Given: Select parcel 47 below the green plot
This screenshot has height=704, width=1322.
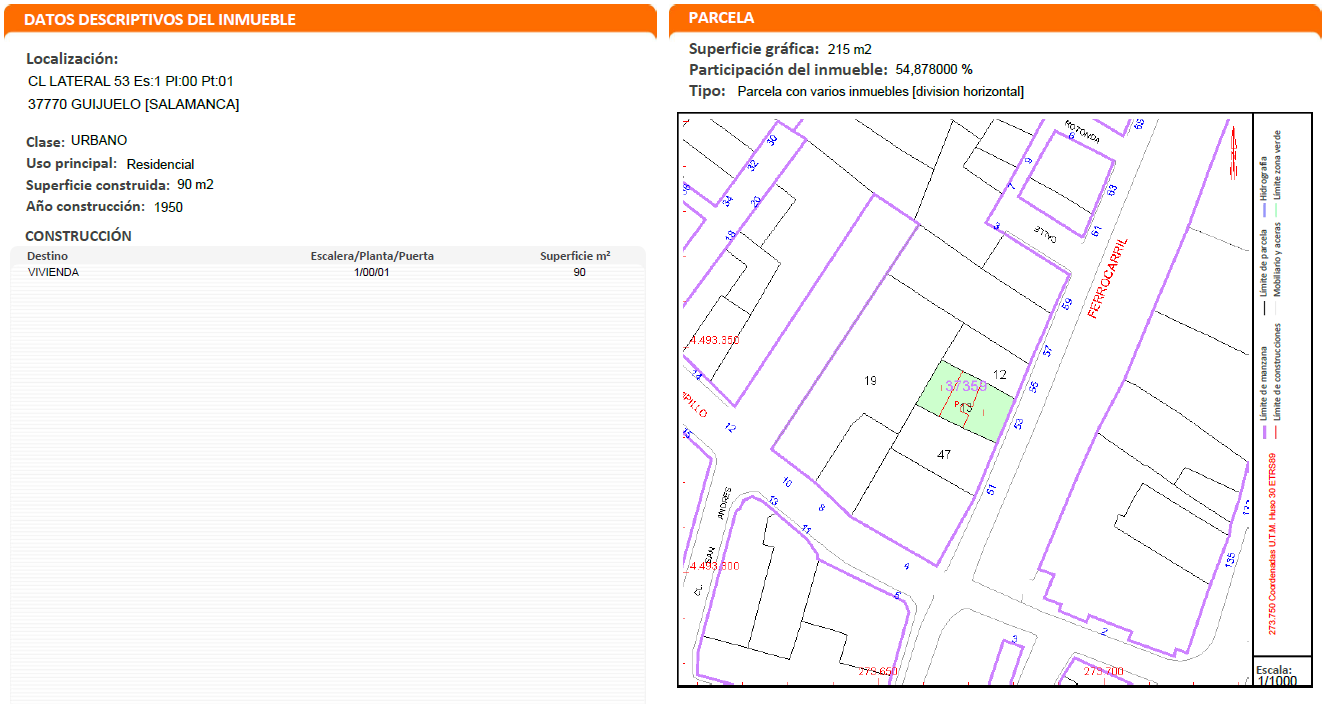Looking at the screenshot, I should (943, 454).
